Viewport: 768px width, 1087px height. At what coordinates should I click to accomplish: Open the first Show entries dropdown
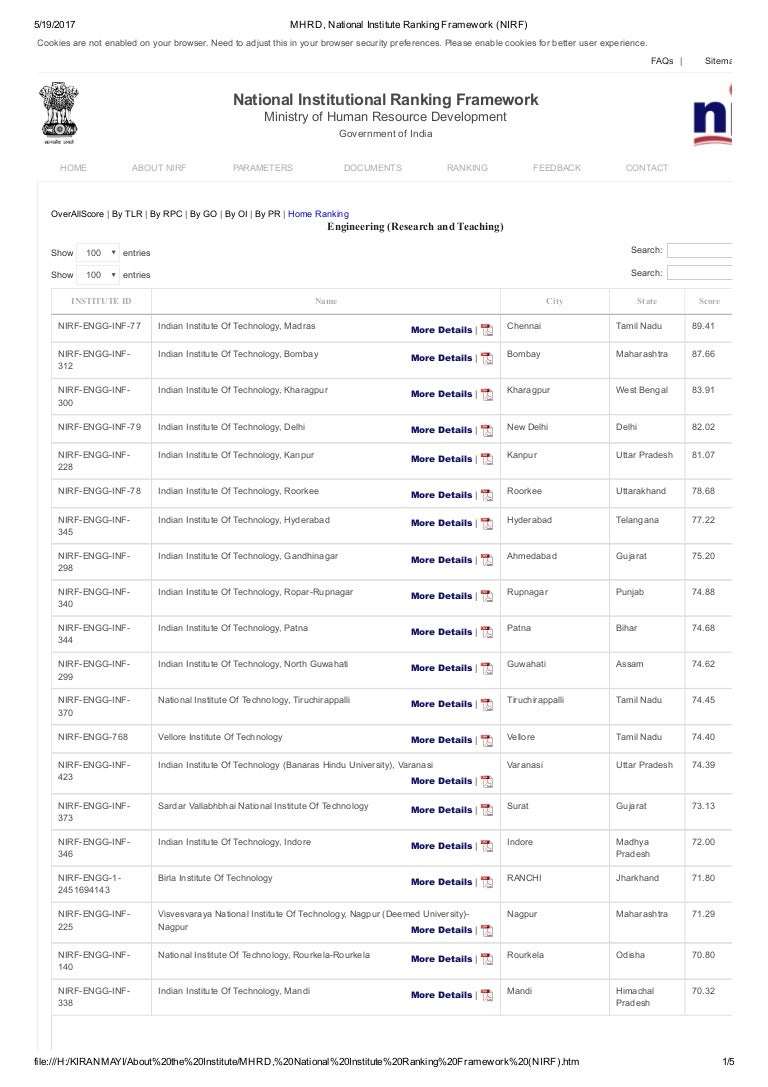[99, 253]
